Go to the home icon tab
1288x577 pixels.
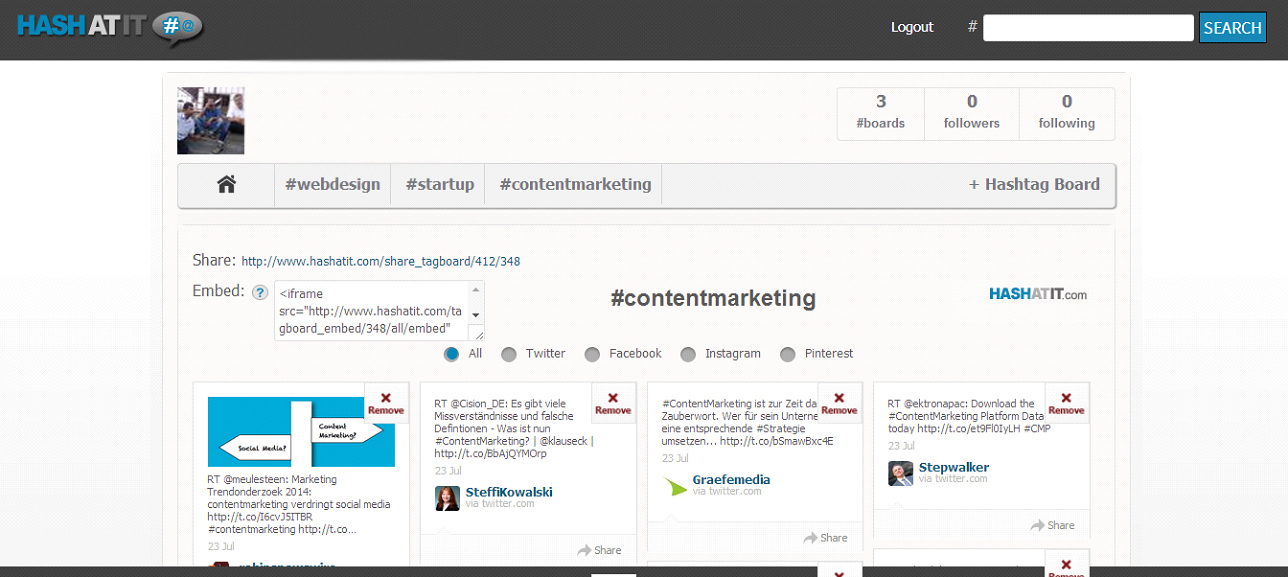pyautogui.click(x=226, y=184)
